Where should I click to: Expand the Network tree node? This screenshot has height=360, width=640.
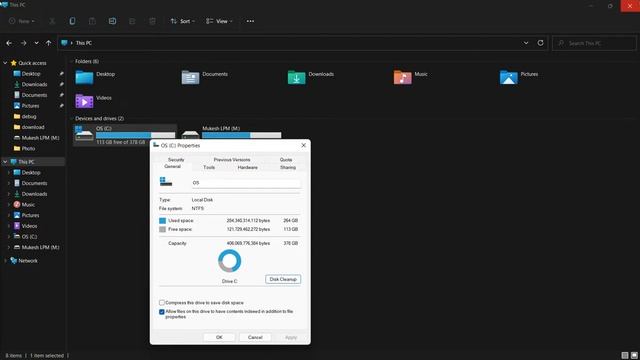pos(5,261)
